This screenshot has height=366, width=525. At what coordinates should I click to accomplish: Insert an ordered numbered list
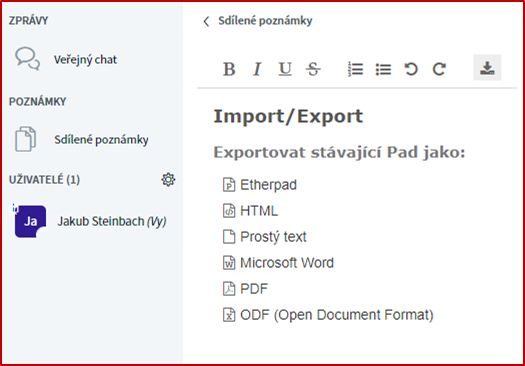pyautogui.click(x=355, y=69)
